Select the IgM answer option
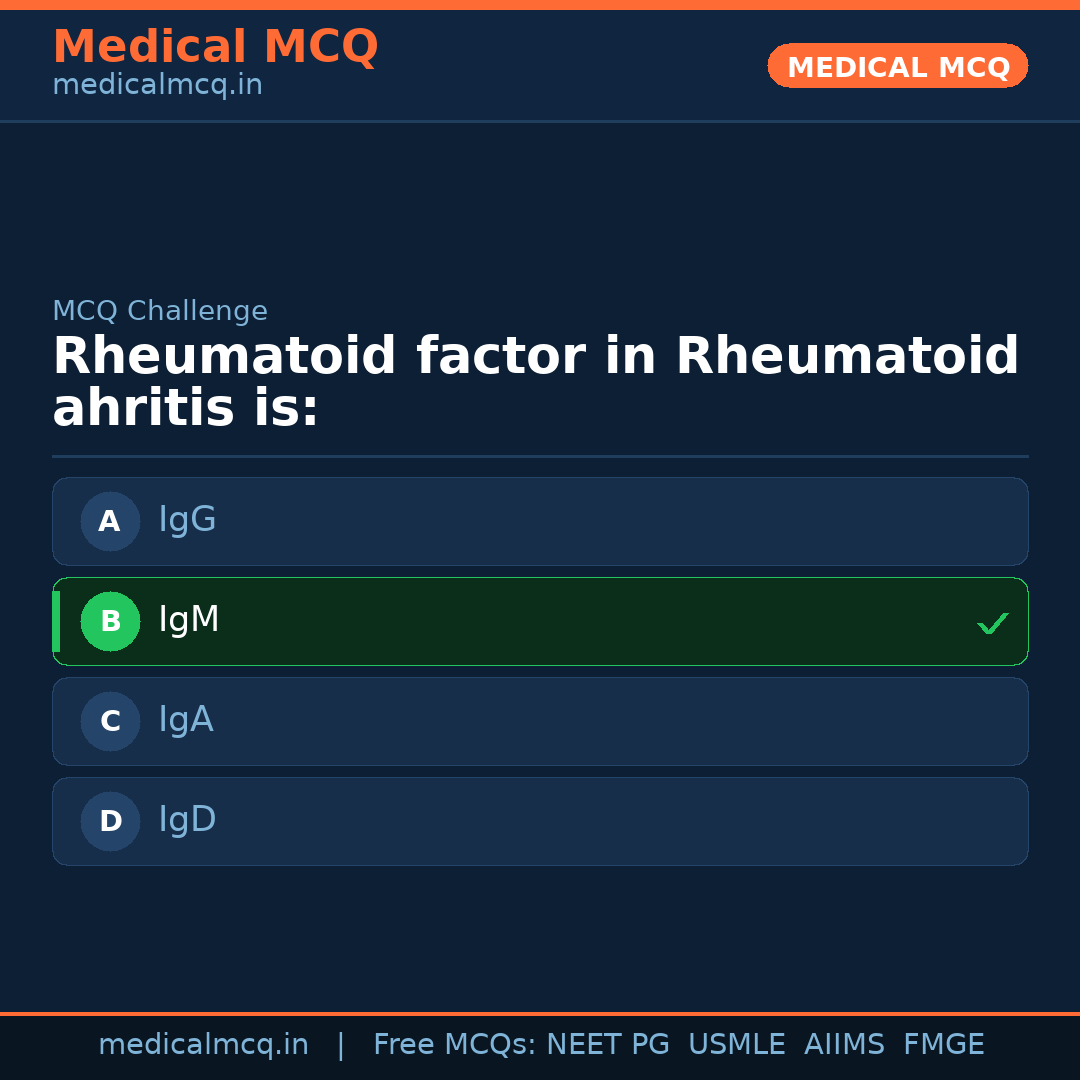Viewport: 1080px width, 1080px height. [x=540, y=621]
